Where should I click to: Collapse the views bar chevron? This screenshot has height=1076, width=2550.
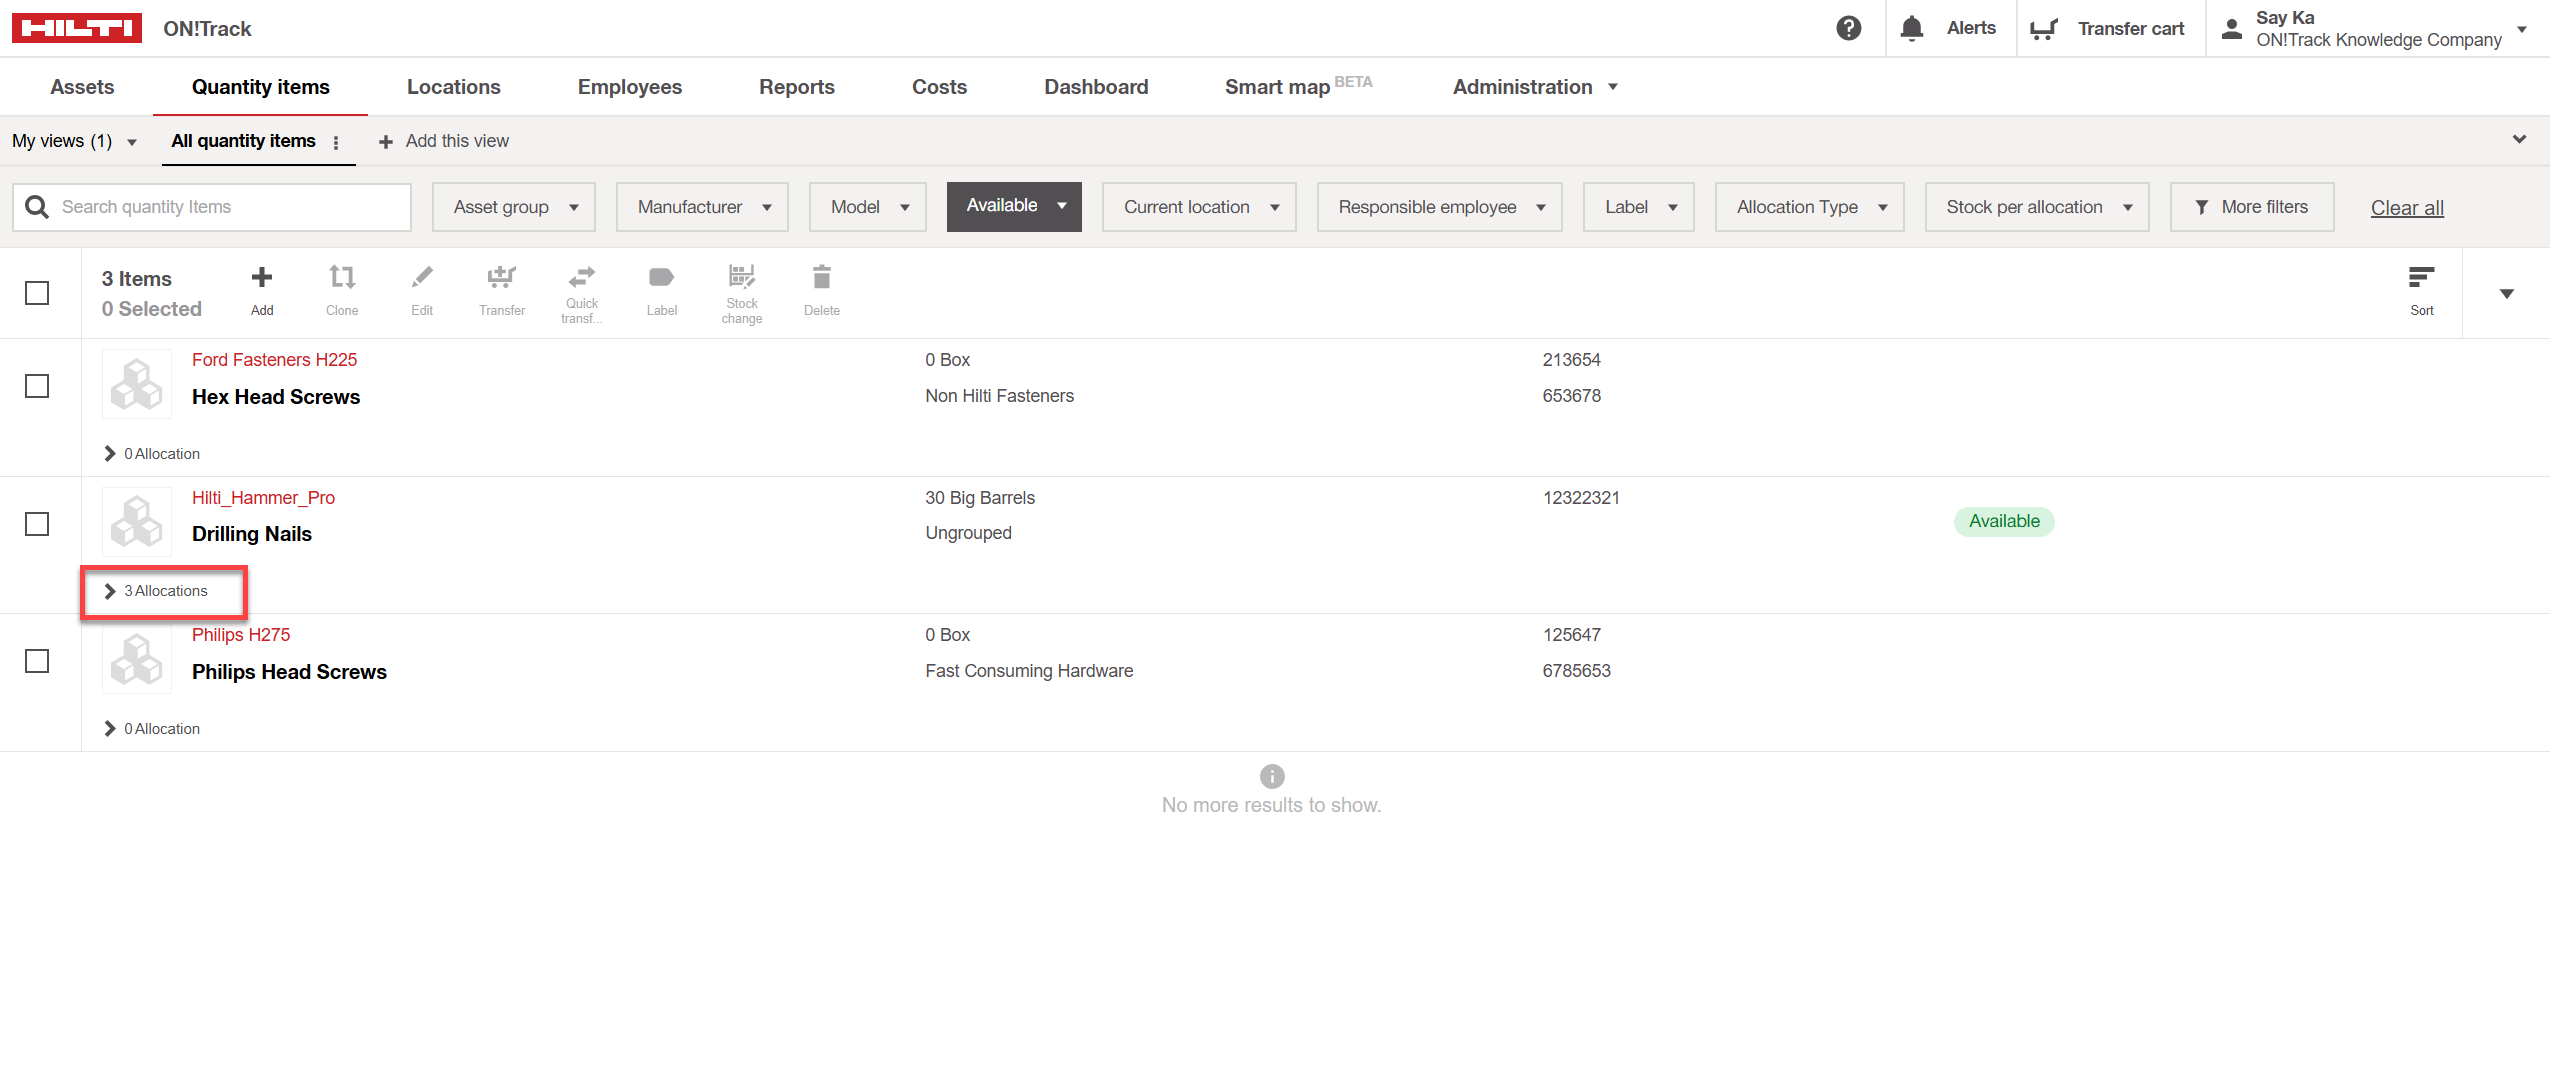pyautogui.click(x=2519, y=140)
